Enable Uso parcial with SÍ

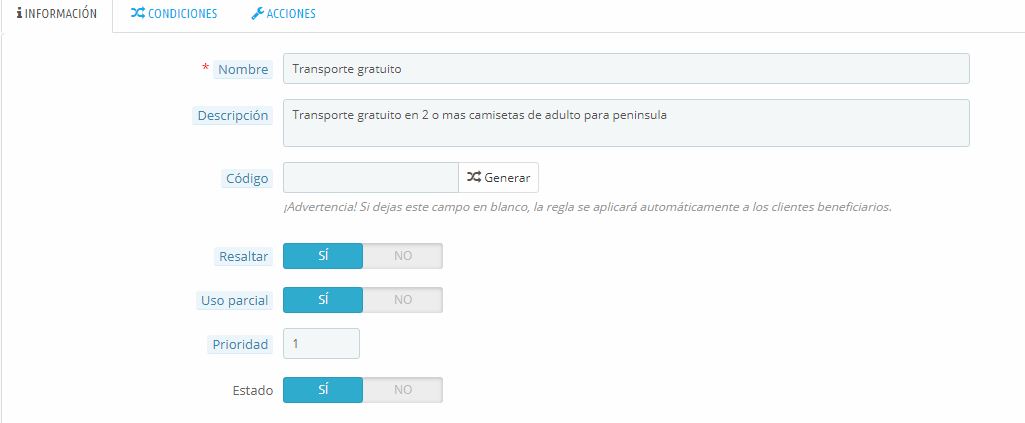[323, 300]
